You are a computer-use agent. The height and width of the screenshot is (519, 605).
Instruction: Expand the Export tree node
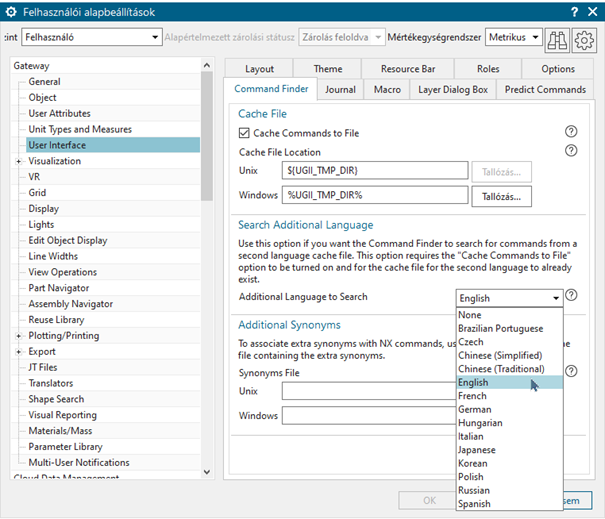click(x=18, y=352)
